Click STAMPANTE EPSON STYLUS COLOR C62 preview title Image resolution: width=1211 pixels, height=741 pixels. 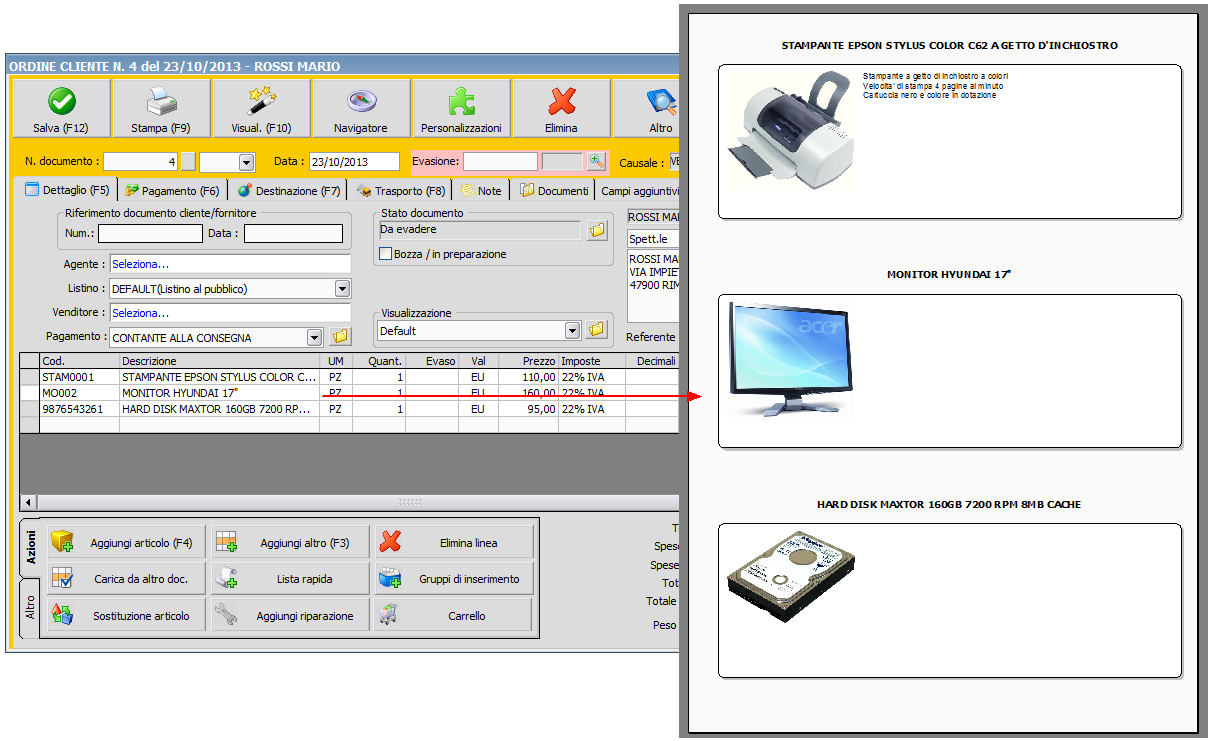(950, 45)
